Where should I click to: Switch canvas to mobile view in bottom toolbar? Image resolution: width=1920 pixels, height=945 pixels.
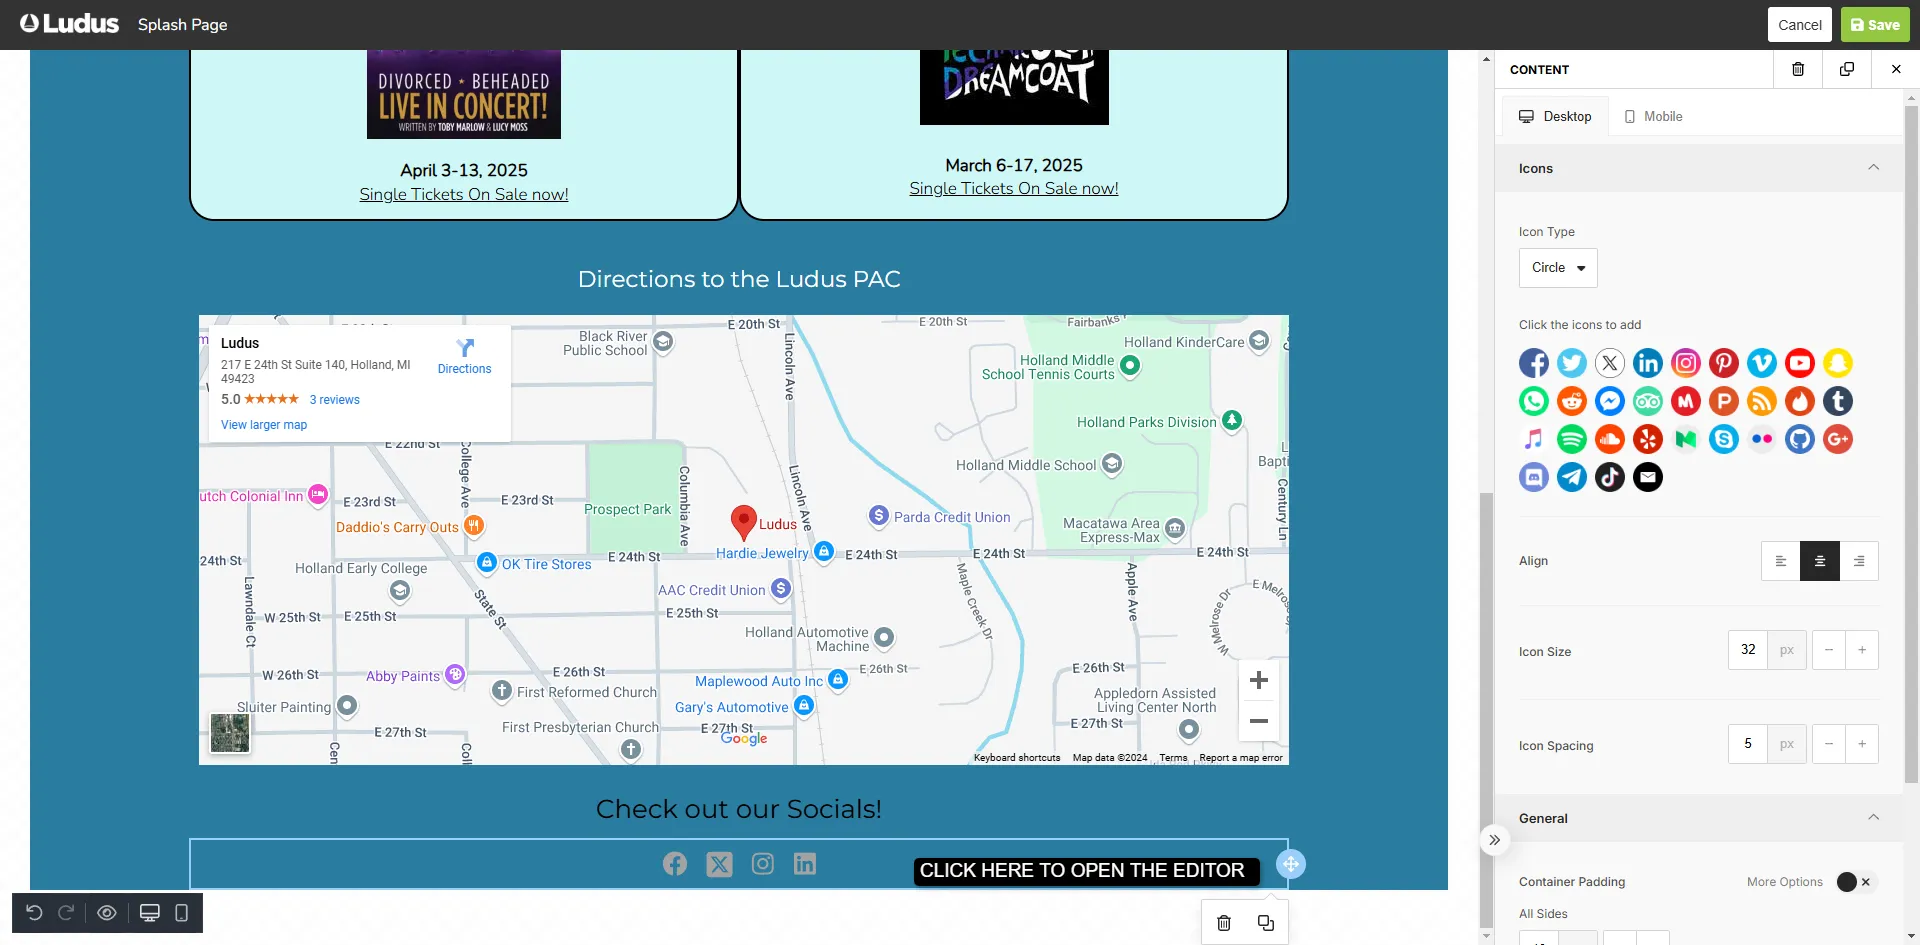[181, 913]
